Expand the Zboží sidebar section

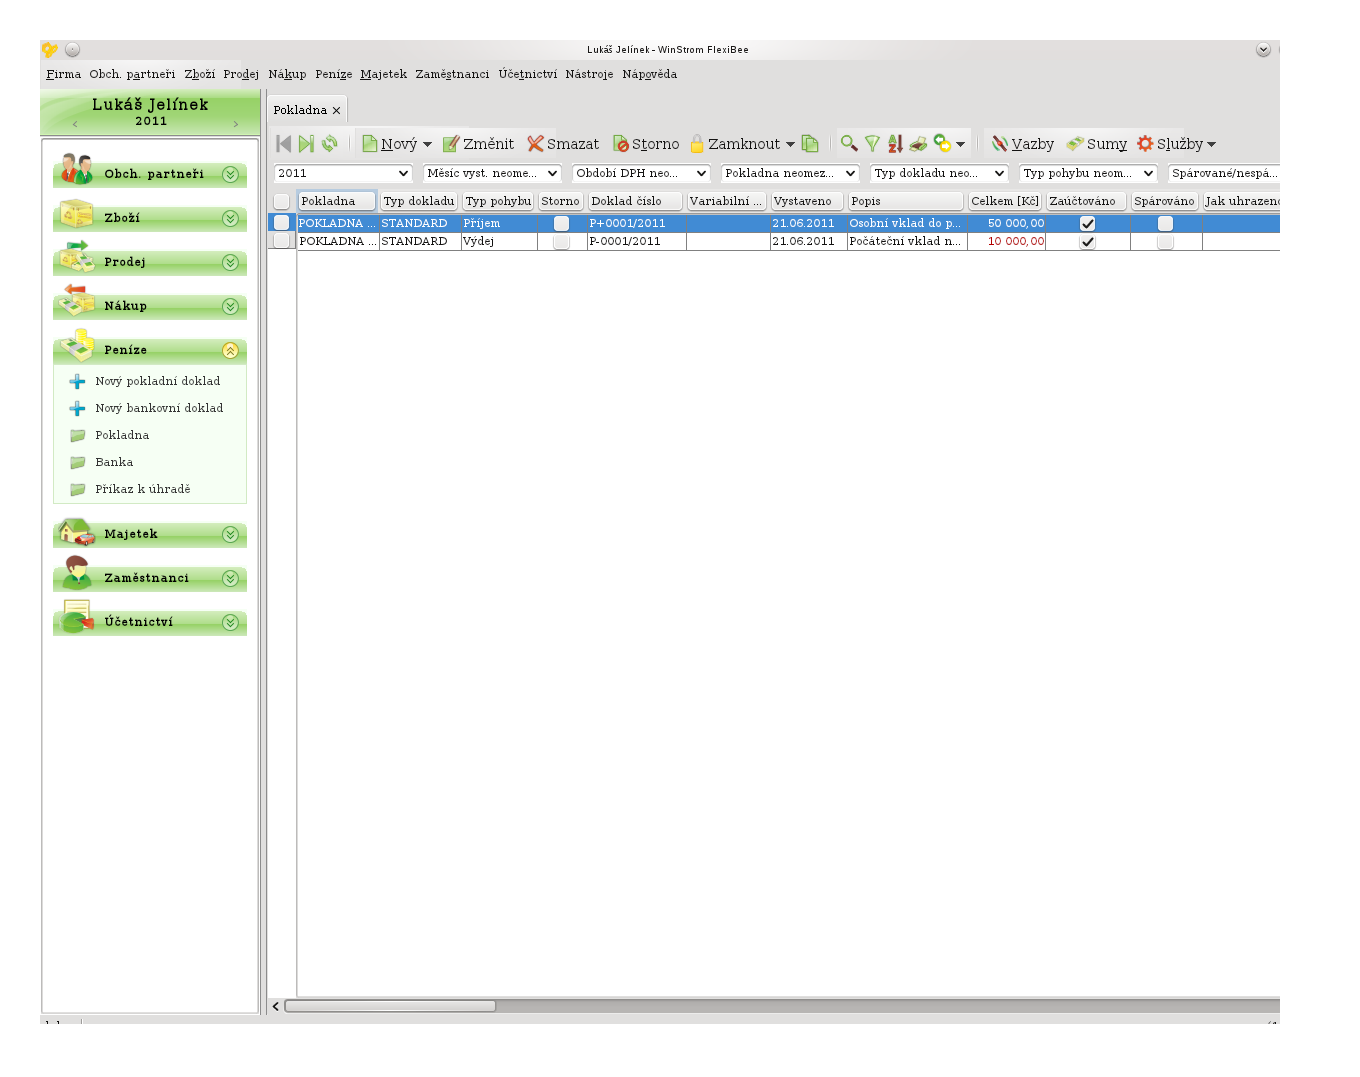tap(230, 218)
